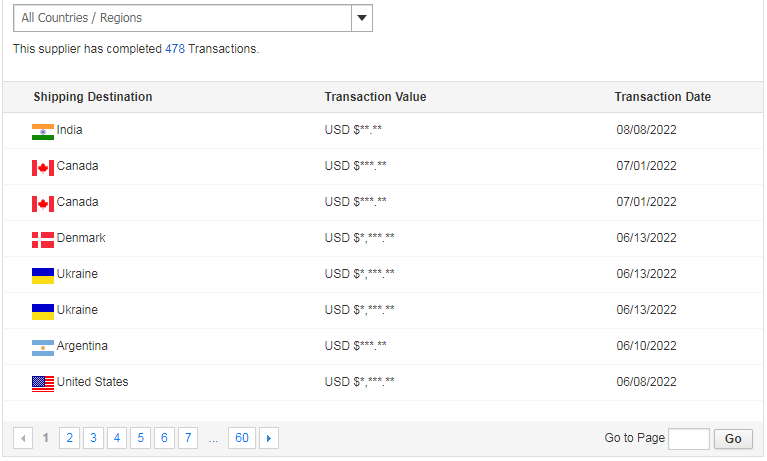Go to page 6
This screenshot has width=767, height=461.
coord(164,438)
